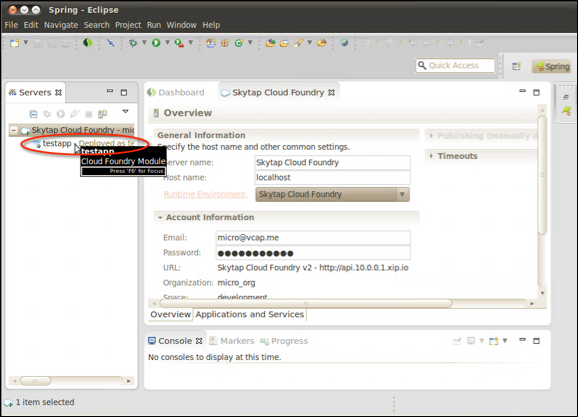Expand the Publishing section
Image resolution: width=578 pixels, height=417 pixels.
click(431, 136)
